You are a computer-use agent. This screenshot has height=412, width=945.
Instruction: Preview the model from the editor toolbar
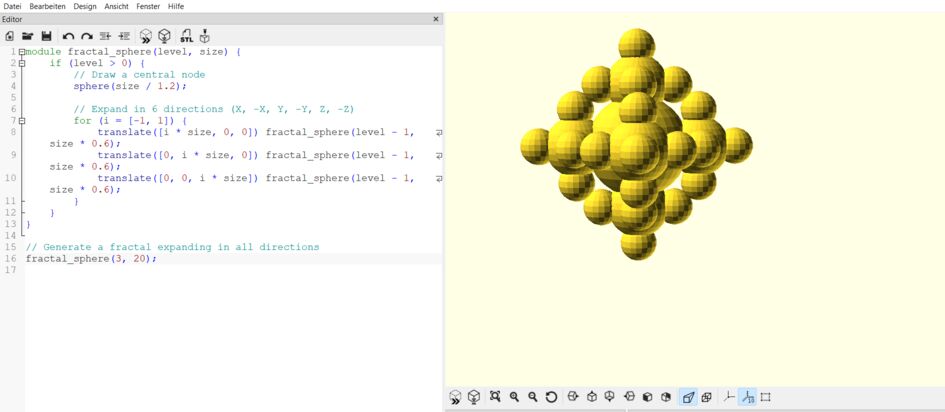tap(145, 36)
